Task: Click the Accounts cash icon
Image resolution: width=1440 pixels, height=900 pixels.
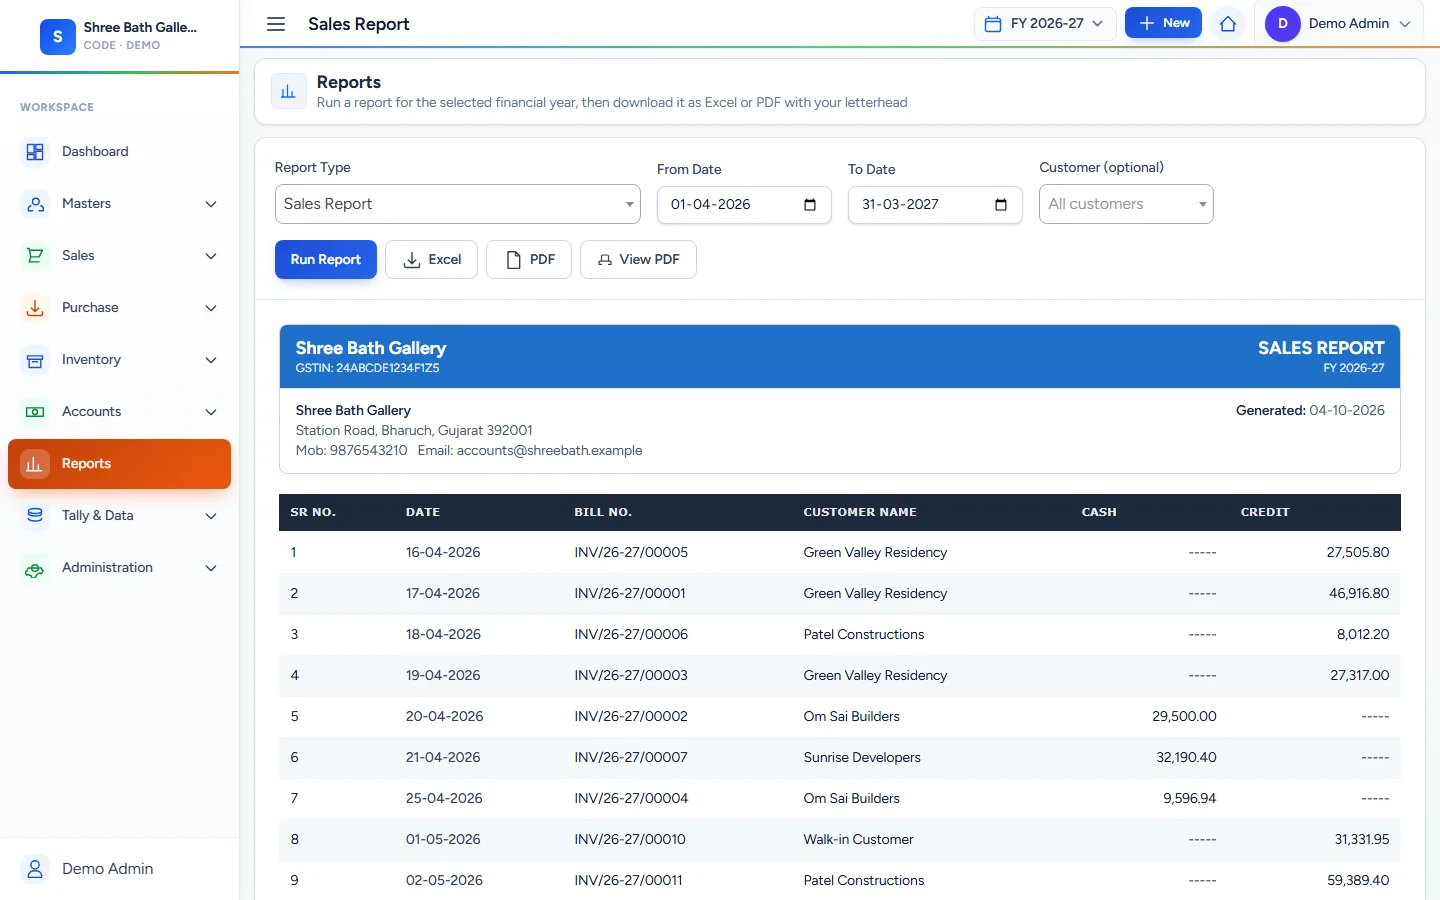Action: (35, 412)
